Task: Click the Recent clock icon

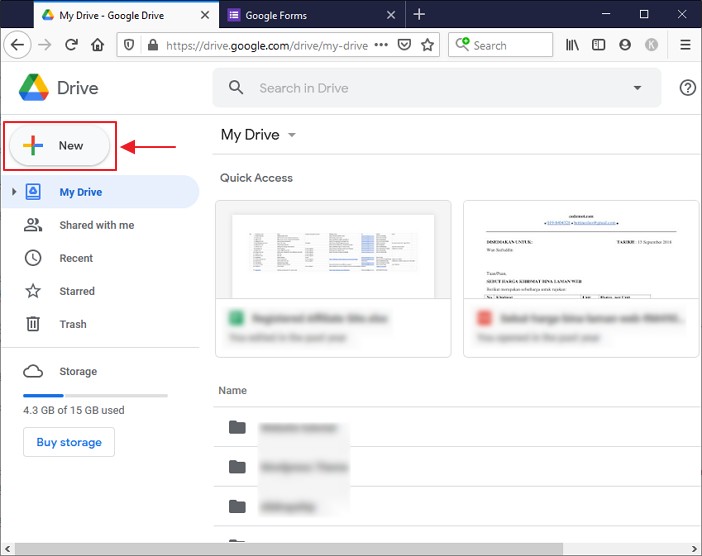Action: click(33, 258)
